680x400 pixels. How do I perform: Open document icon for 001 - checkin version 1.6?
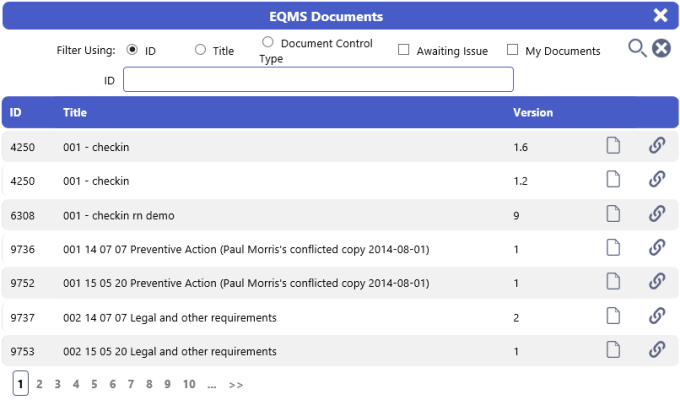coord(613,145)
